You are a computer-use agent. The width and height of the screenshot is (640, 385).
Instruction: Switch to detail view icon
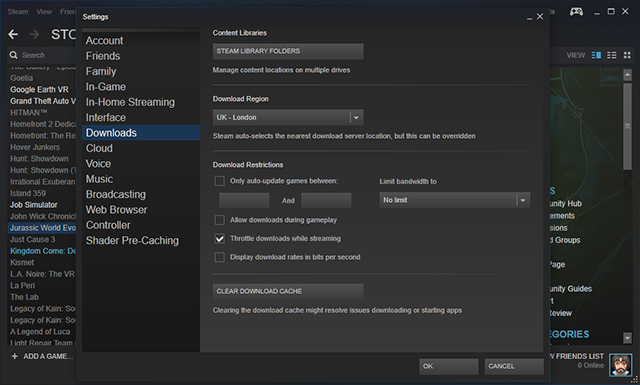(x=596, y=55)
